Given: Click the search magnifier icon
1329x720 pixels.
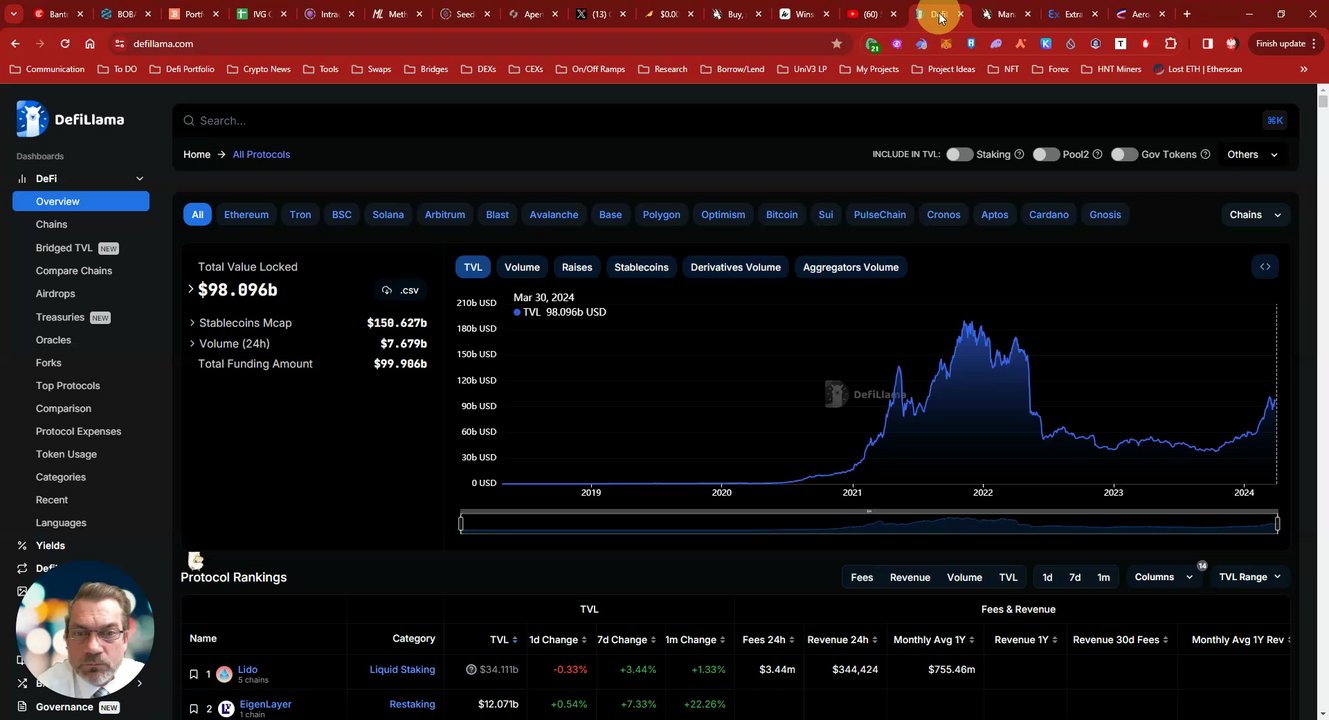Looking at the screenshot, I should (x=188, y=121).
